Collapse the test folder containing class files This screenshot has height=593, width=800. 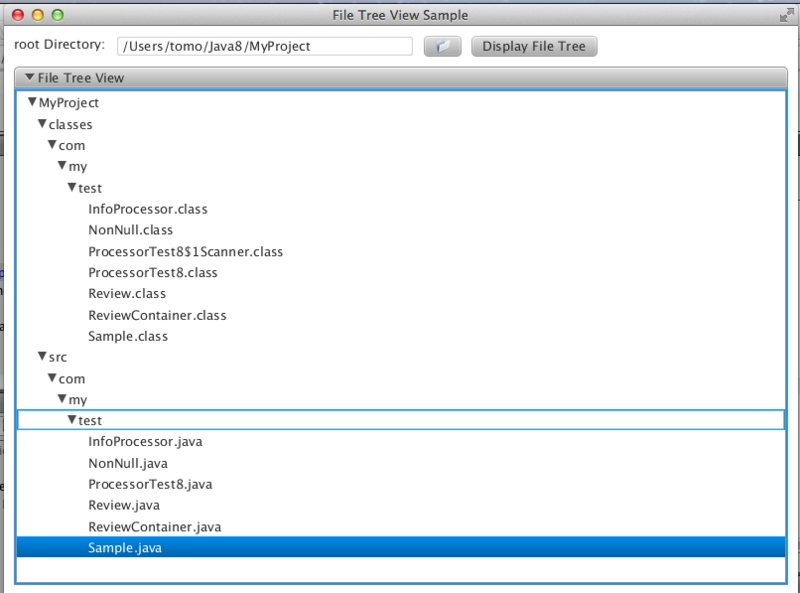tap(72, 187)
